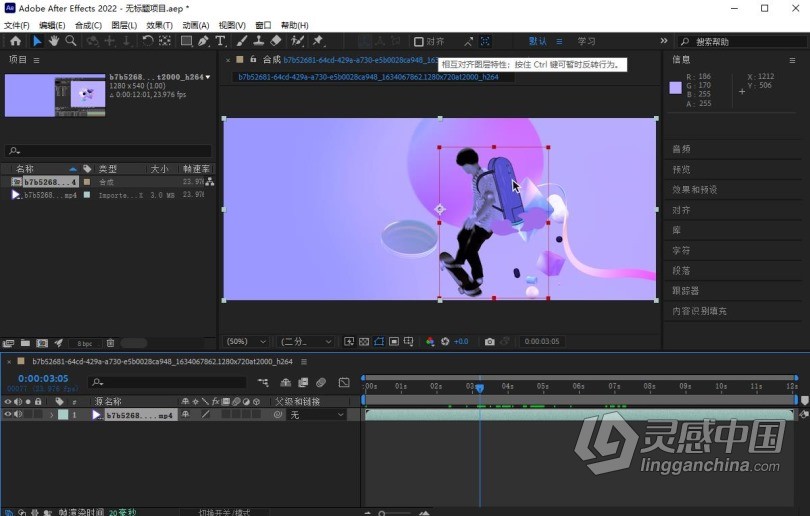Mute audio speaker for layer 1
This screenshot has height=516, width=810.
coord(18,414)
